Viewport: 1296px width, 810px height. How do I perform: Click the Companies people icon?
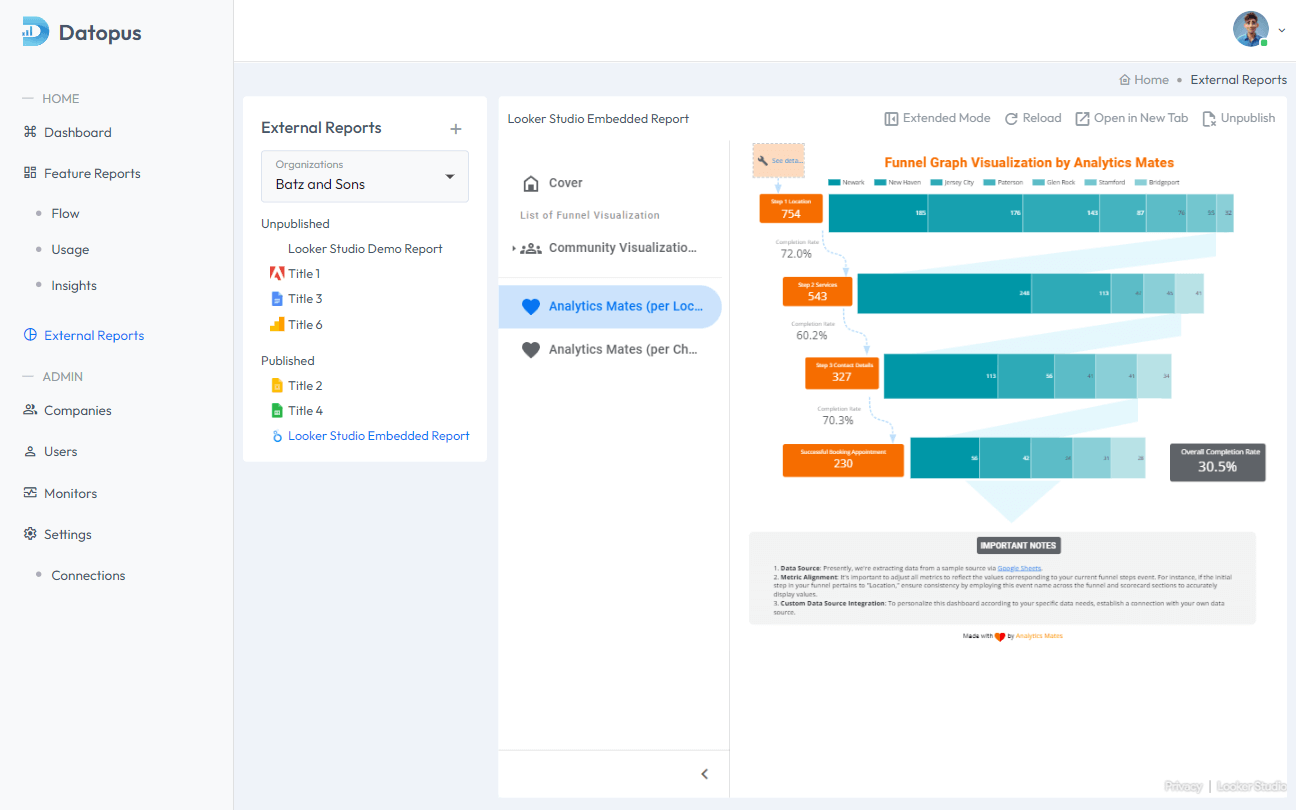click(30, 410)
